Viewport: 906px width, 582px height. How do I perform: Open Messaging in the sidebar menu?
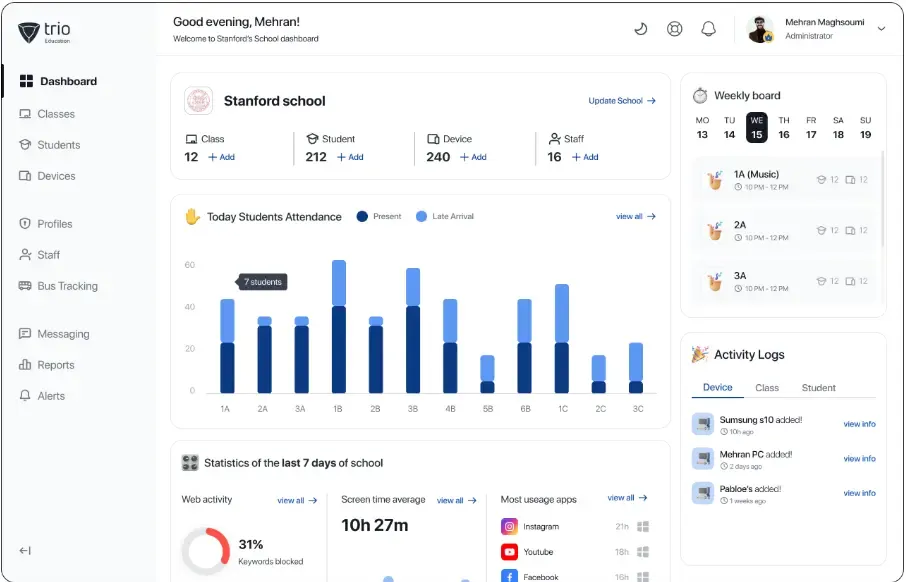pos(63,334)
